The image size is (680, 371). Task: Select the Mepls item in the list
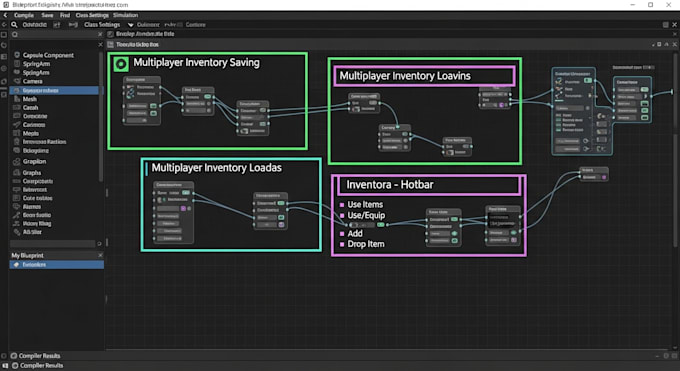click(31, 134)
